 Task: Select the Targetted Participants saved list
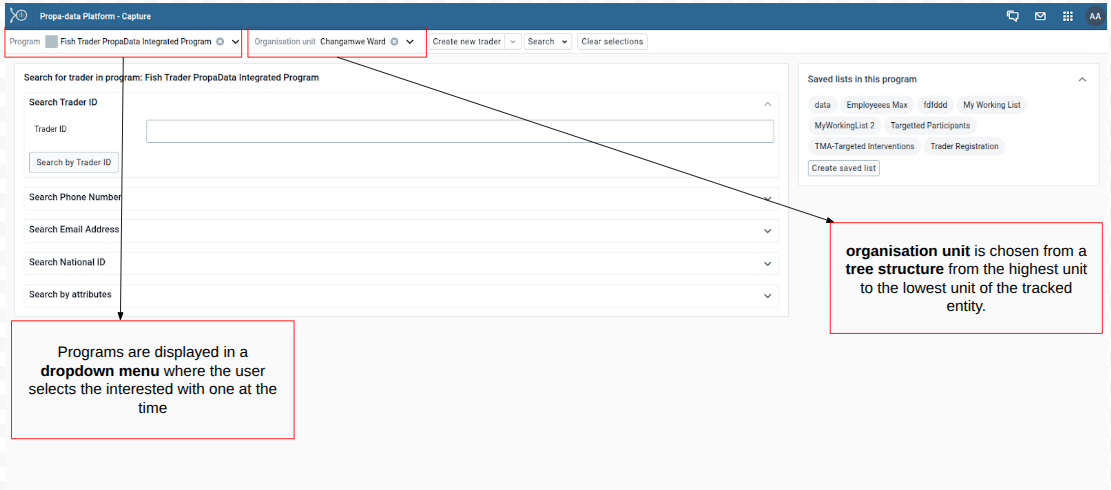tap(929, 126)
